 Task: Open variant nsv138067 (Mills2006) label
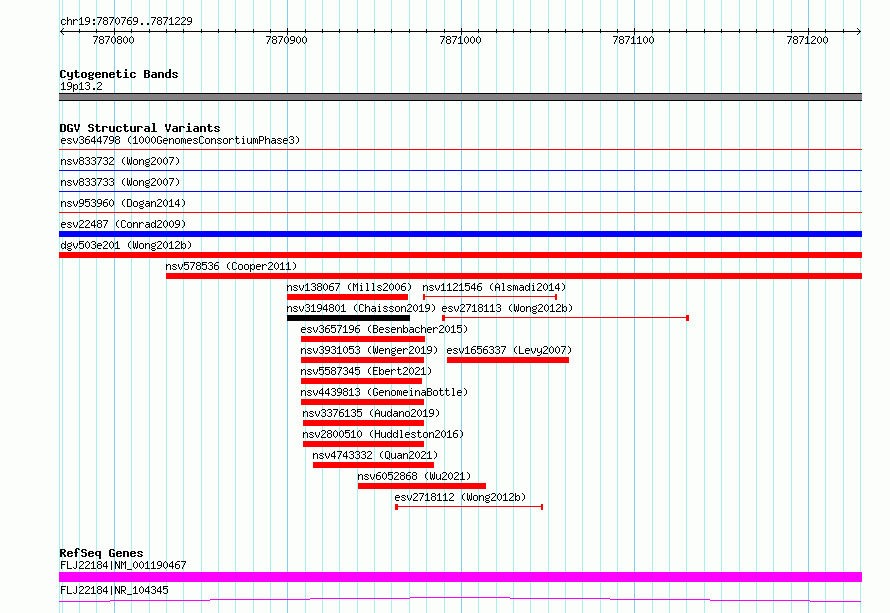[349, 287]
